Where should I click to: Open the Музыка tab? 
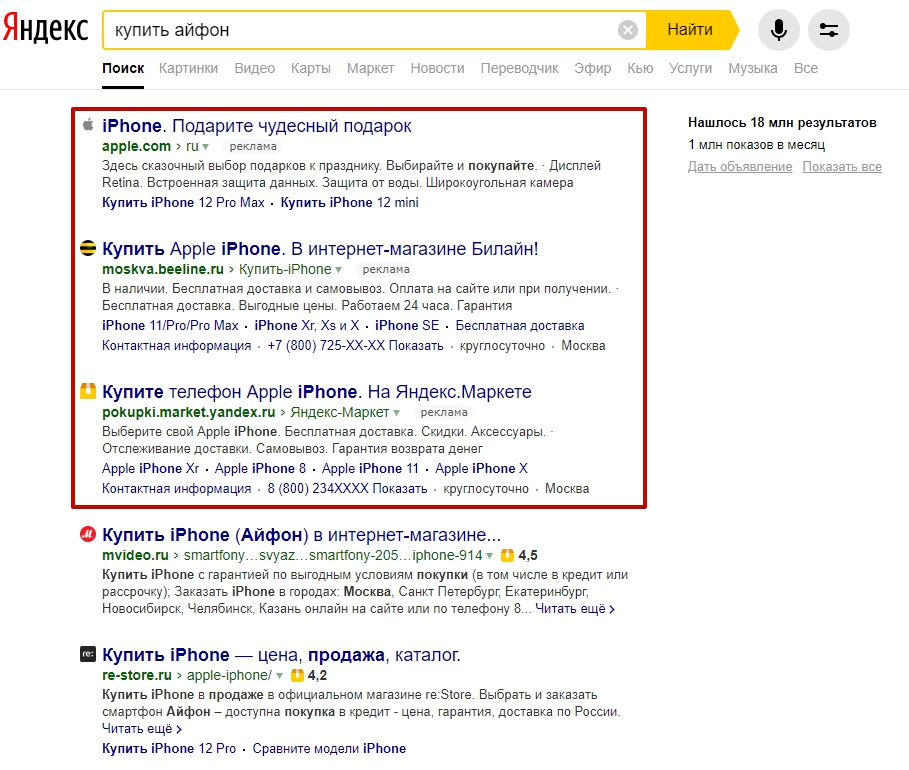click(753, 68)
